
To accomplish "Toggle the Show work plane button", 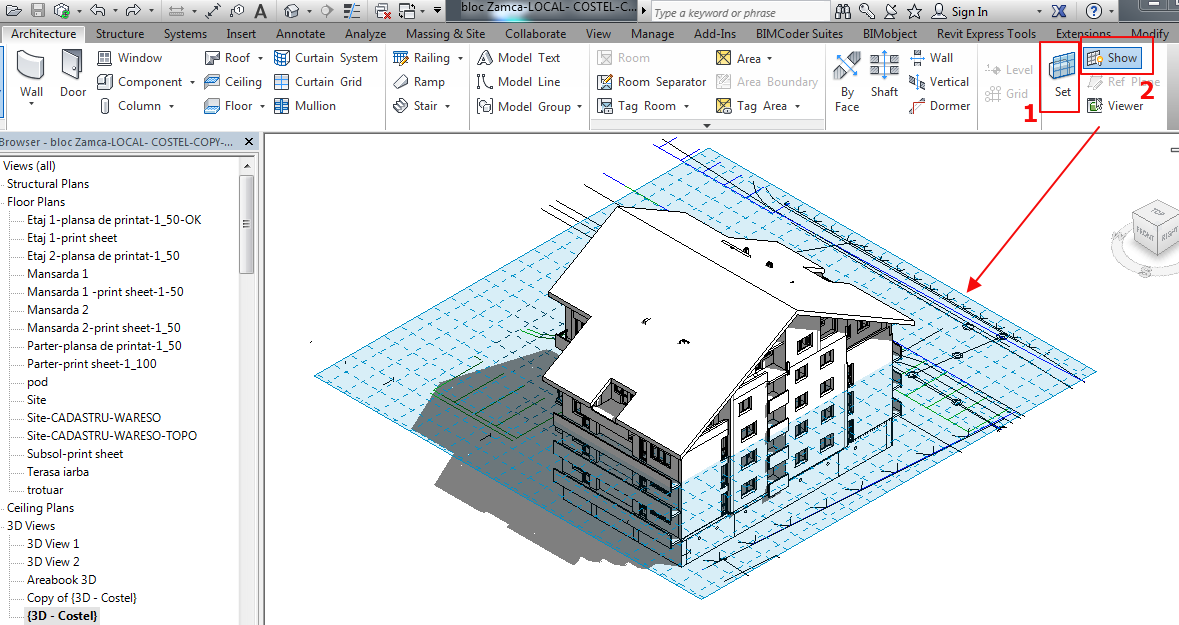I will [1113, 57].
